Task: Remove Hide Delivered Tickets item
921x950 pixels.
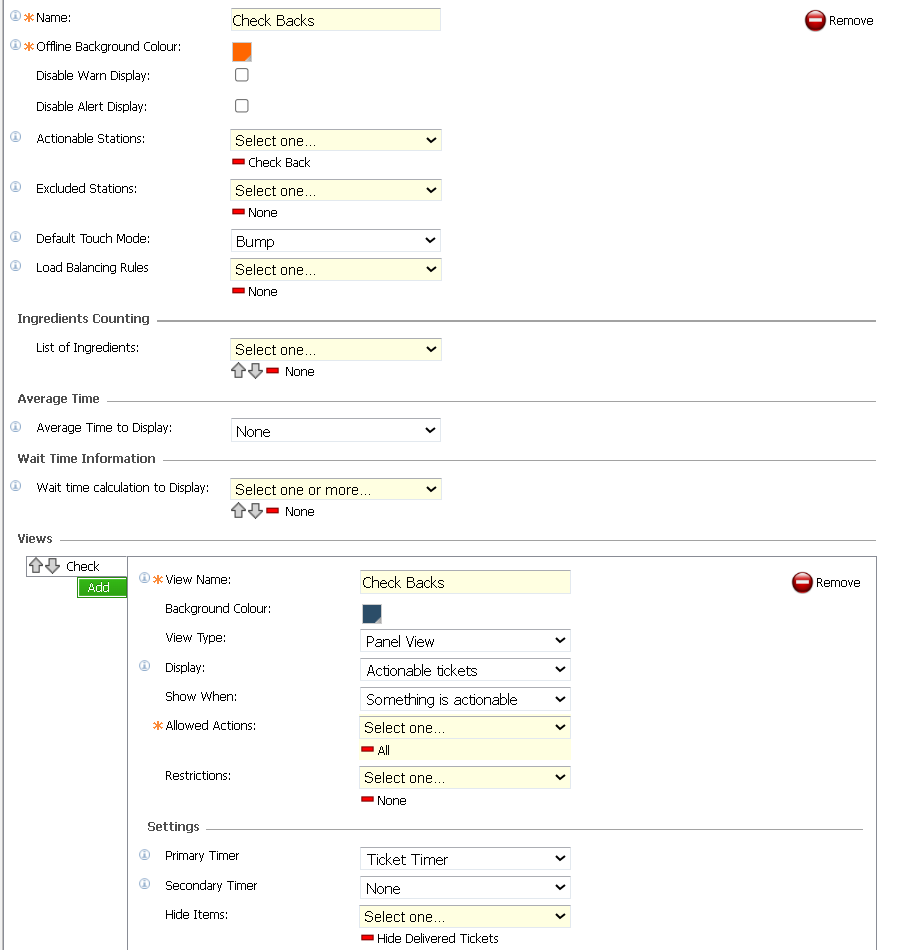Action: coord(368,938)
